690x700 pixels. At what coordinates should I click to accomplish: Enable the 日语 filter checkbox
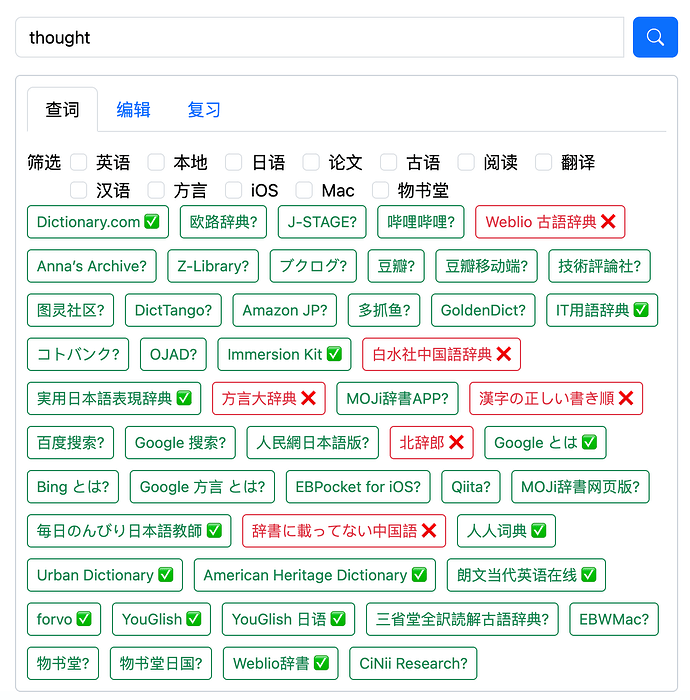tap(234, 162)
